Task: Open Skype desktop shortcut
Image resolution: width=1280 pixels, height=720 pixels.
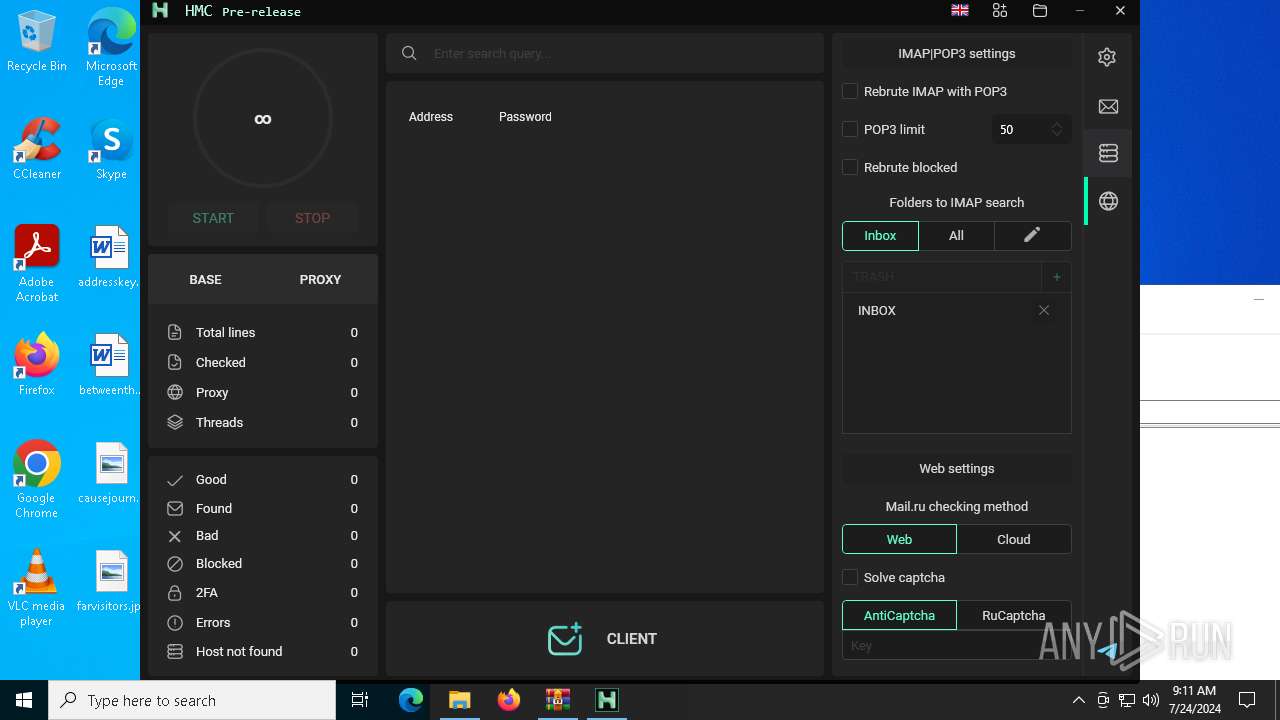Action: (x=111, y=148)
